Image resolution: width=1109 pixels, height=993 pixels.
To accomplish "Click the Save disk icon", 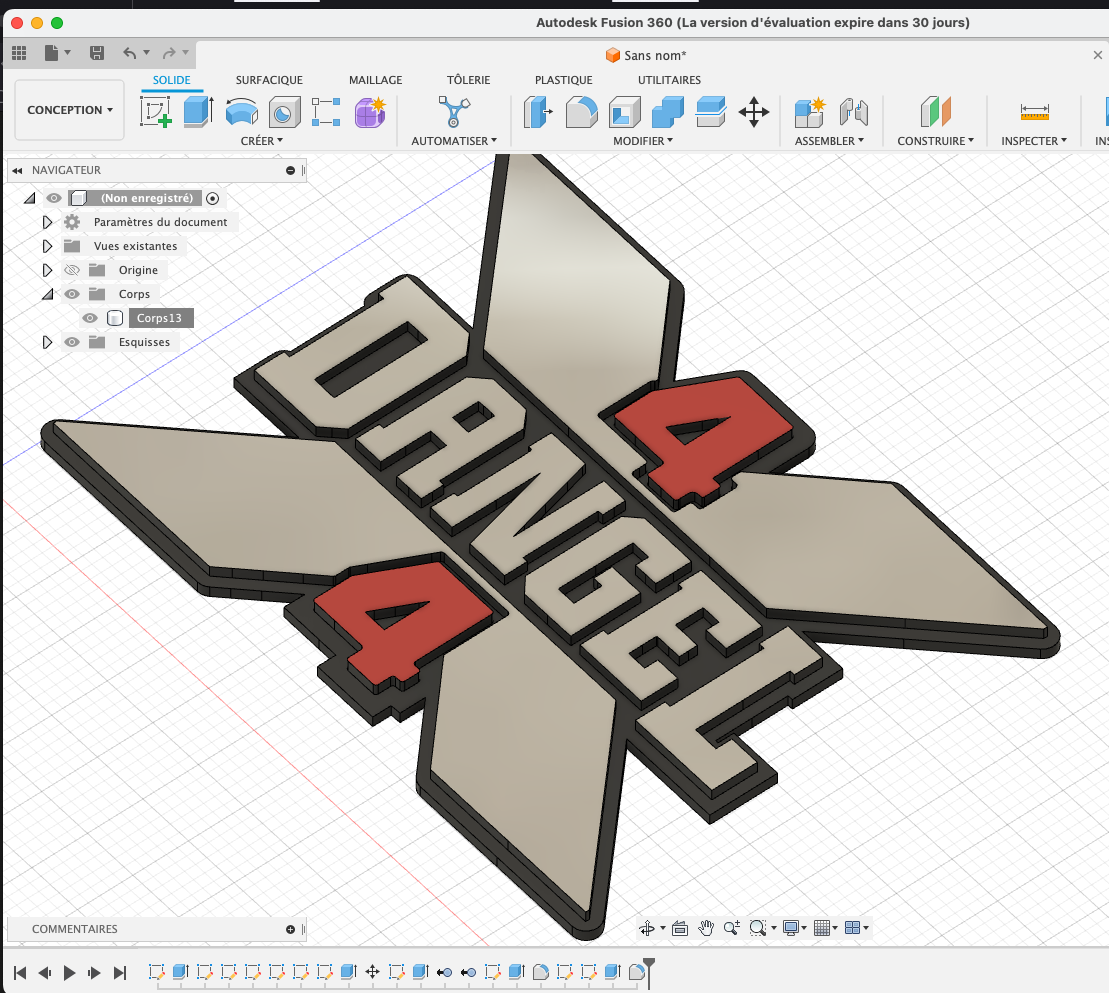I will (x=97, y=53).
